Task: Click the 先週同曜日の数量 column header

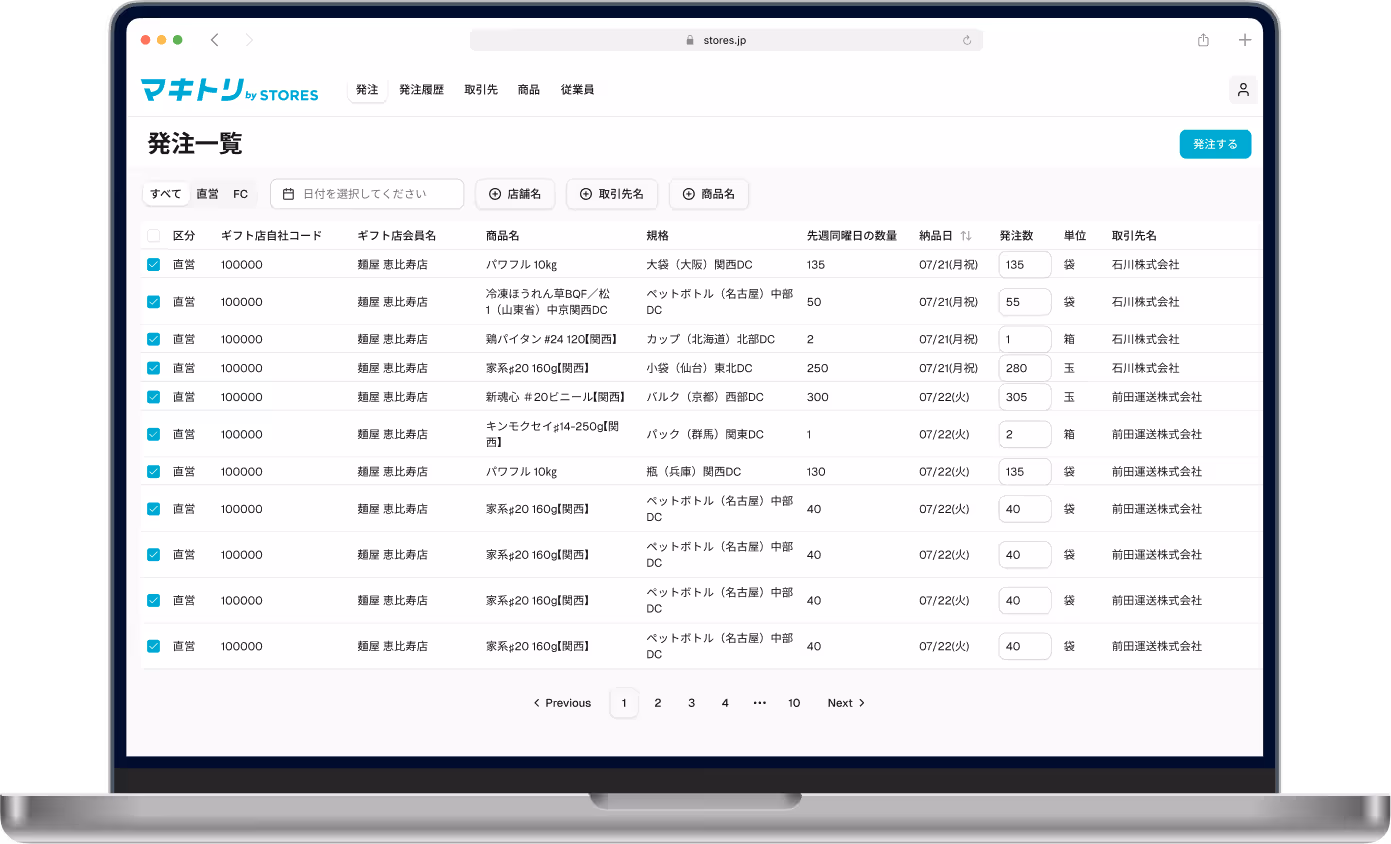Action: 852,236
